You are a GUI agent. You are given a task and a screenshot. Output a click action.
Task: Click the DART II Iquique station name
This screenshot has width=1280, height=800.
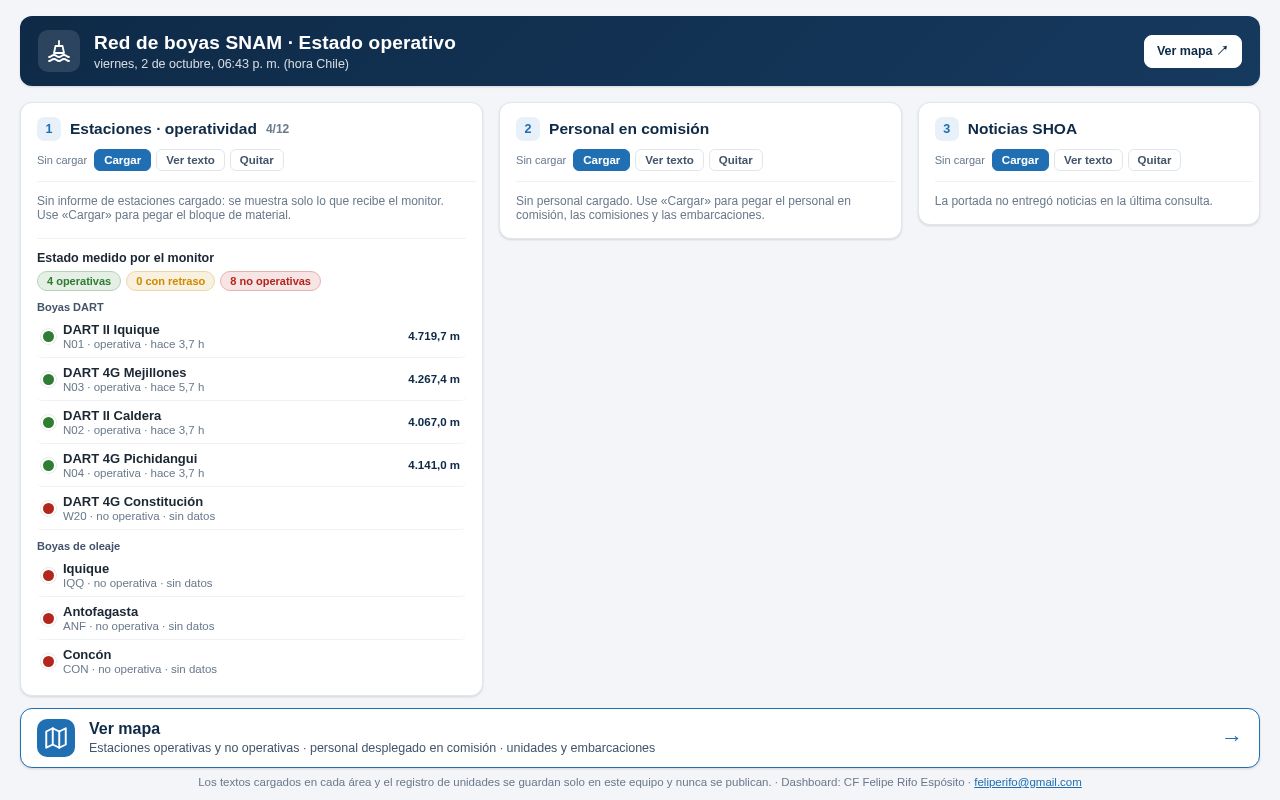111,329
